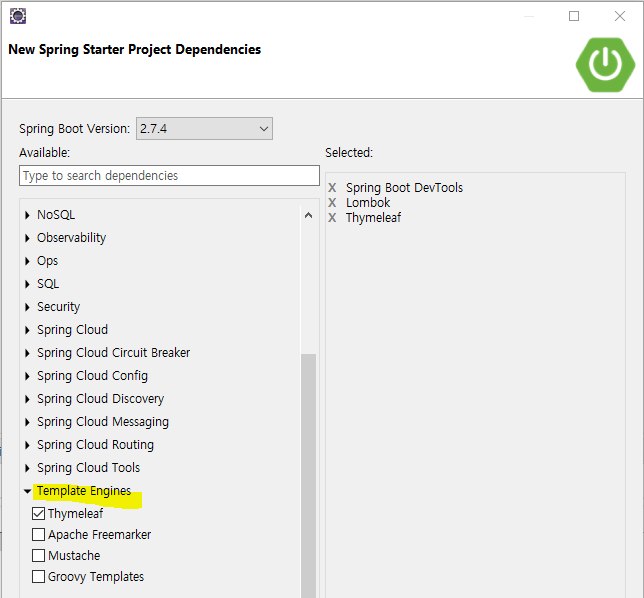
Task: Remove Spring Boot DevTools from selected list
Action: (332, 188)
